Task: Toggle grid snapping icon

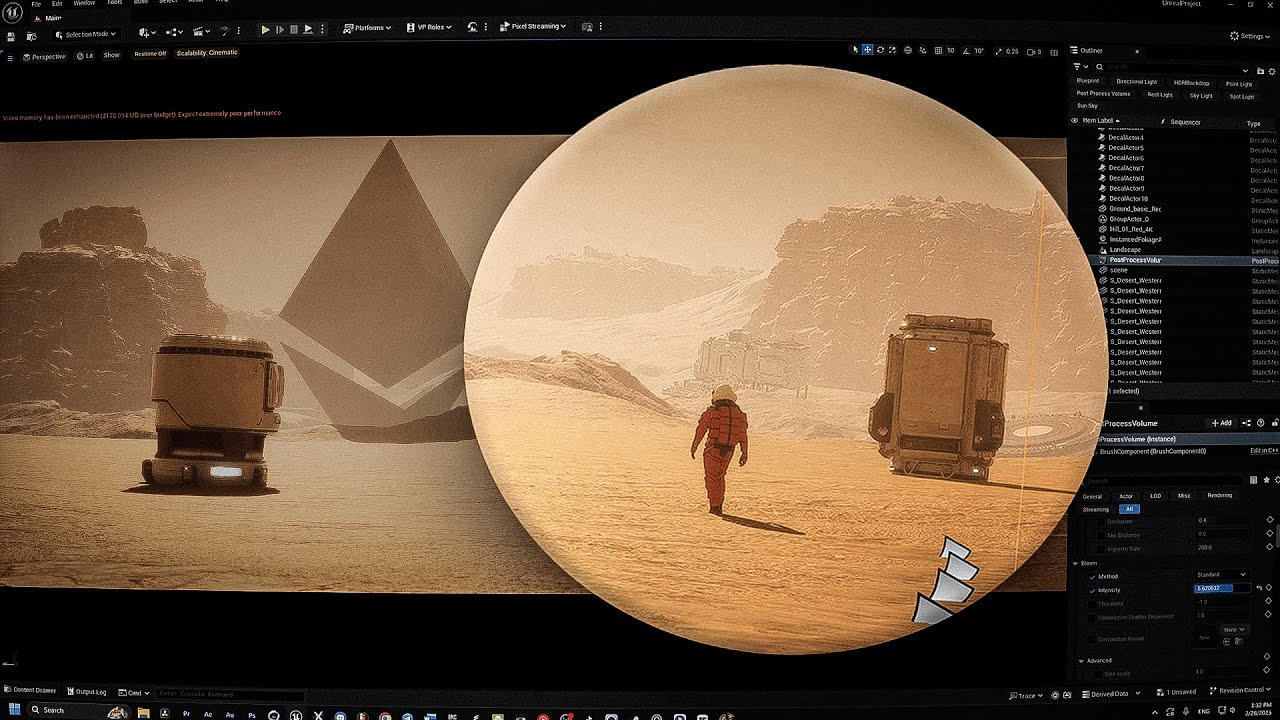Action: coord(938,50)
